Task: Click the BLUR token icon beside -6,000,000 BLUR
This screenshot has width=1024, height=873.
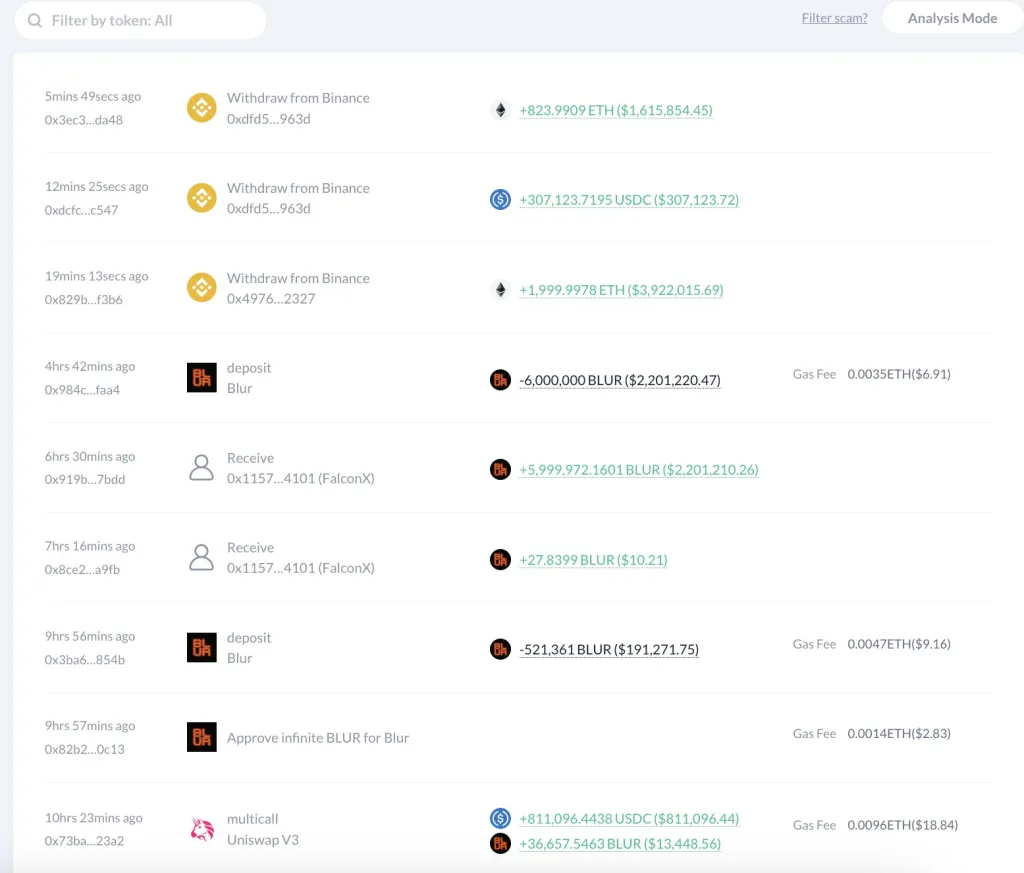Action: [500, 380]
